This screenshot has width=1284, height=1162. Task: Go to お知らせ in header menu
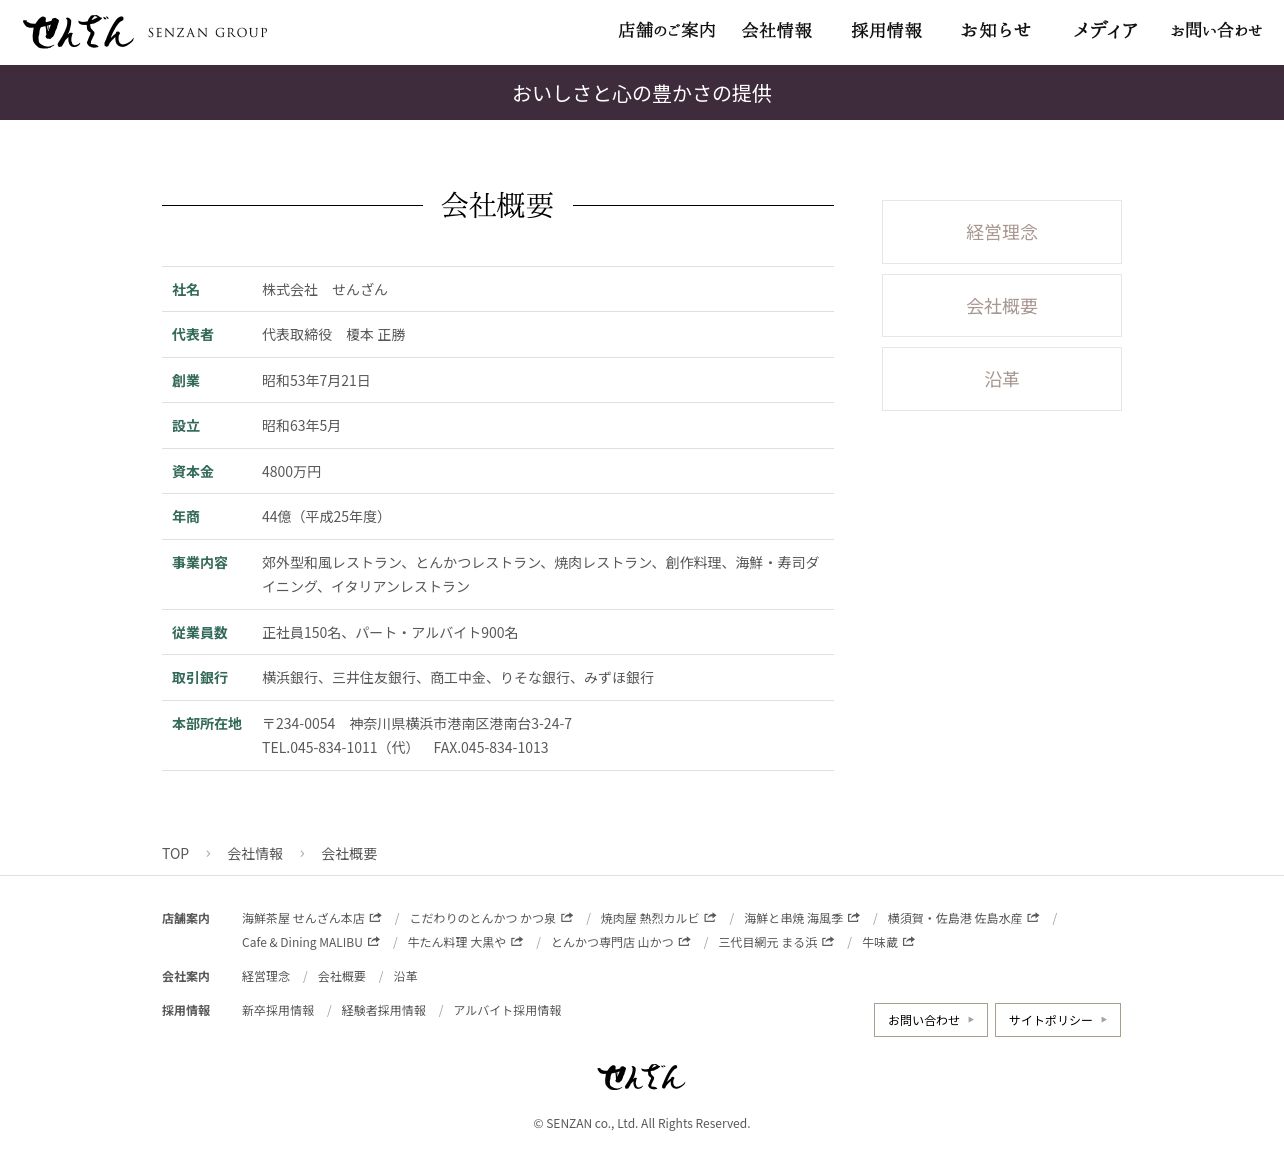(x=996, y=31)
